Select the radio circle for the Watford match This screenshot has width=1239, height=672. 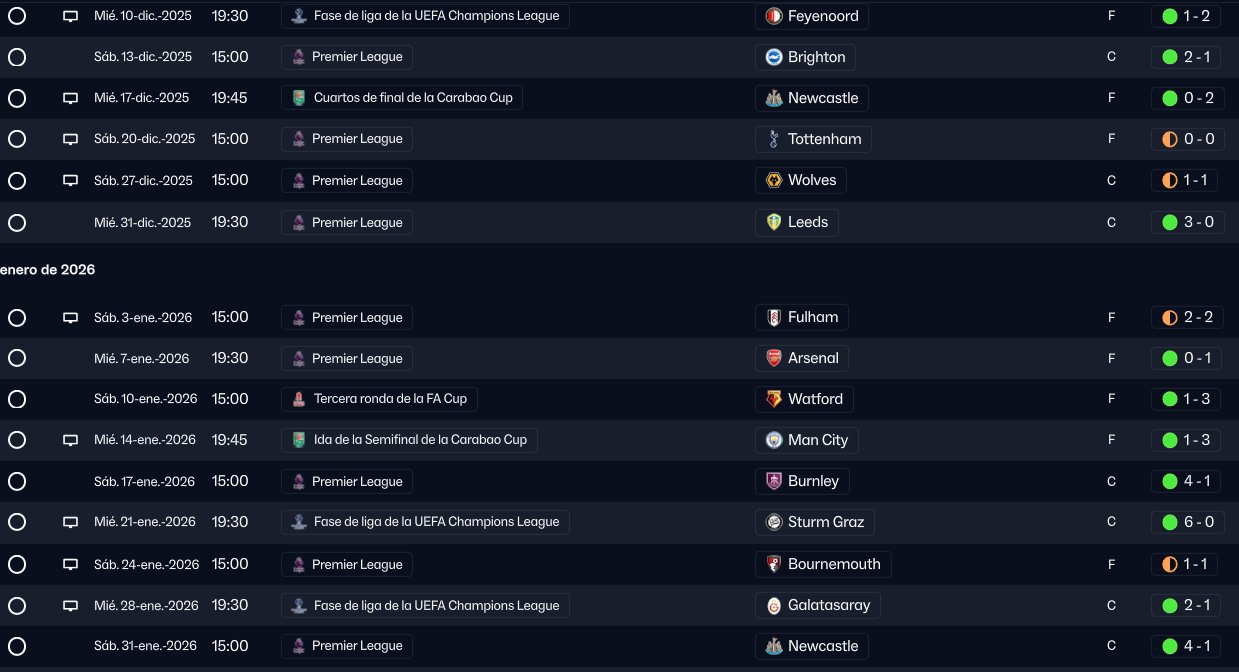point(17,399)
